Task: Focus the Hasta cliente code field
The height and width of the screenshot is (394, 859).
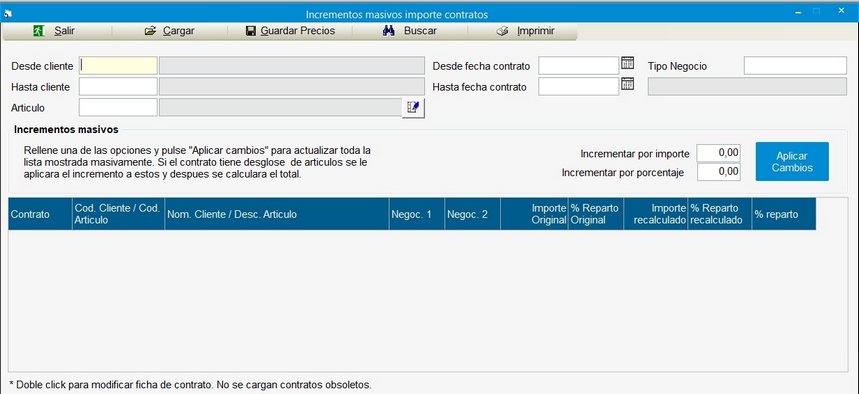Action: point(118,87)
